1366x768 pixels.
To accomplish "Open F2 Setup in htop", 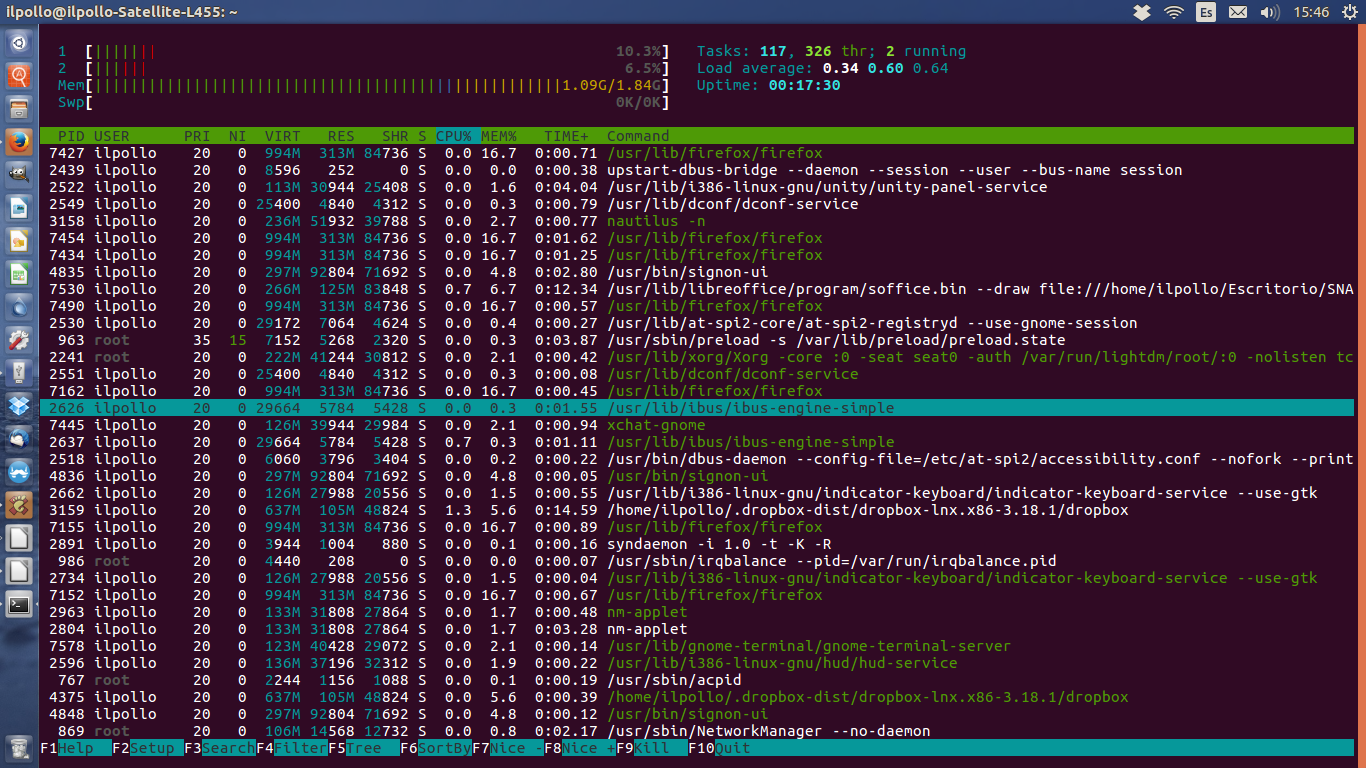I will tap(148, 748).
